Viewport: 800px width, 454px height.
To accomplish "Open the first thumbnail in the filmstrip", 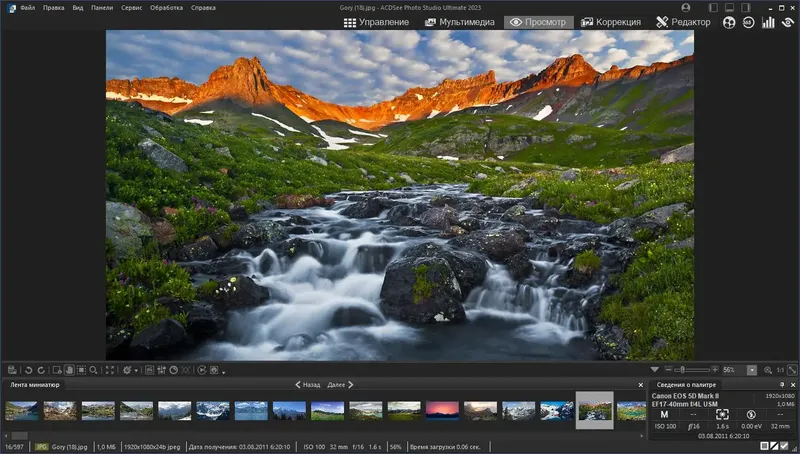I will tap(21, 411).
